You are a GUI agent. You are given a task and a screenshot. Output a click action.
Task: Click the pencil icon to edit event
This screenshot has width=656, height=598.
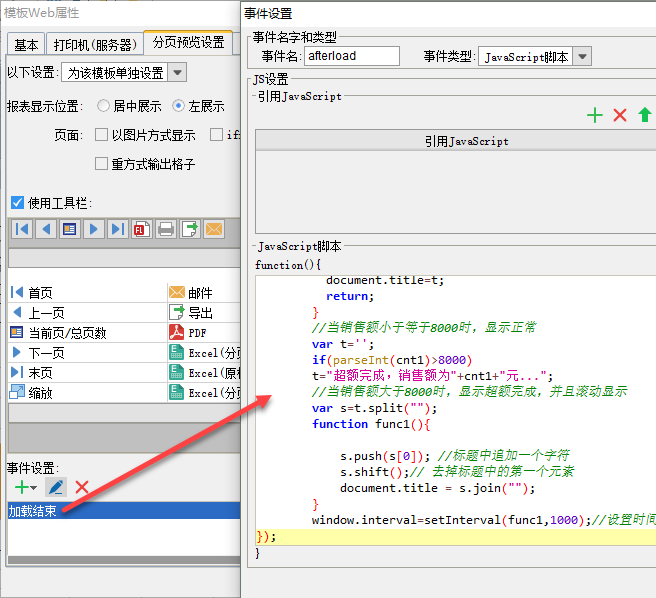56,487
